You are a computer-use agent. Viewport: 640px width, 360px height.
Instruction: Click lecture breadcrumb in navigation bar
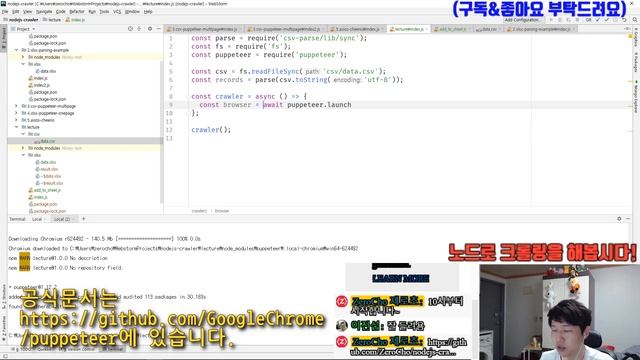pyautogui.click(x=52, y=20)
